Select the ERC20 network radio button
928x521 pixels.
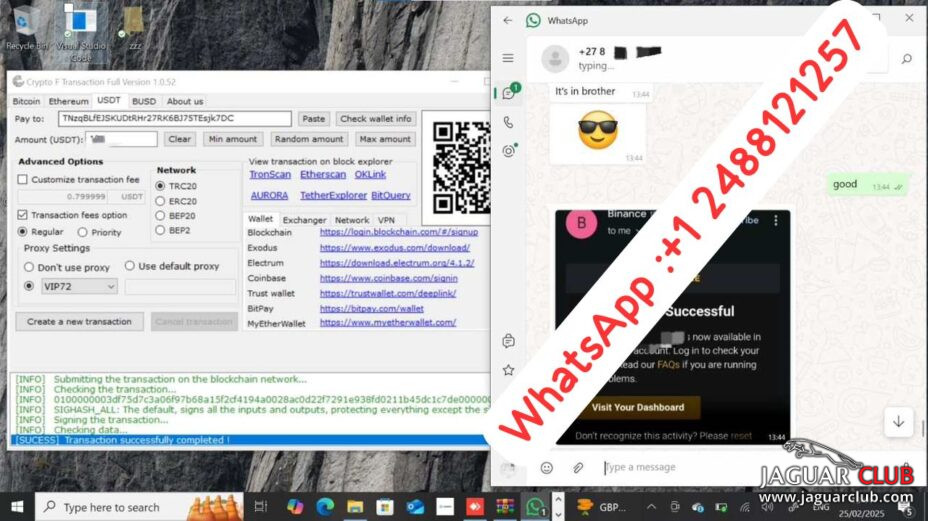tap(160, 201)
